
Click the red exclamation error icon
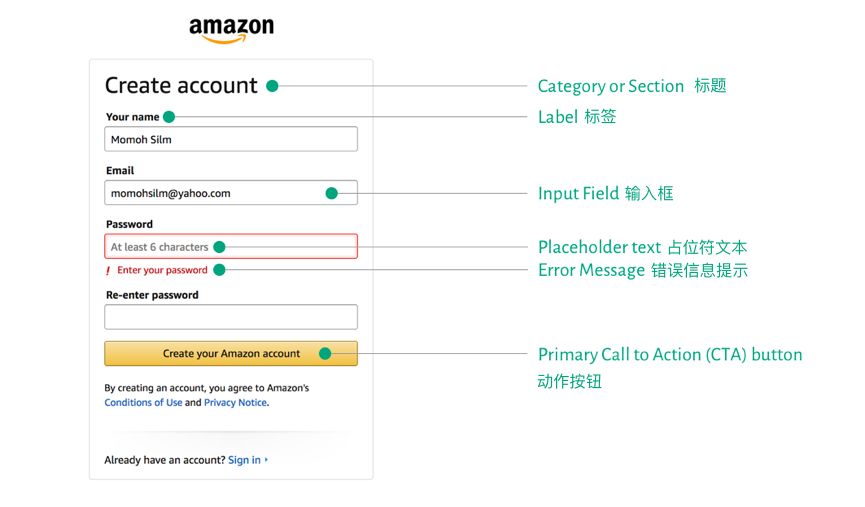pos(108,271)
